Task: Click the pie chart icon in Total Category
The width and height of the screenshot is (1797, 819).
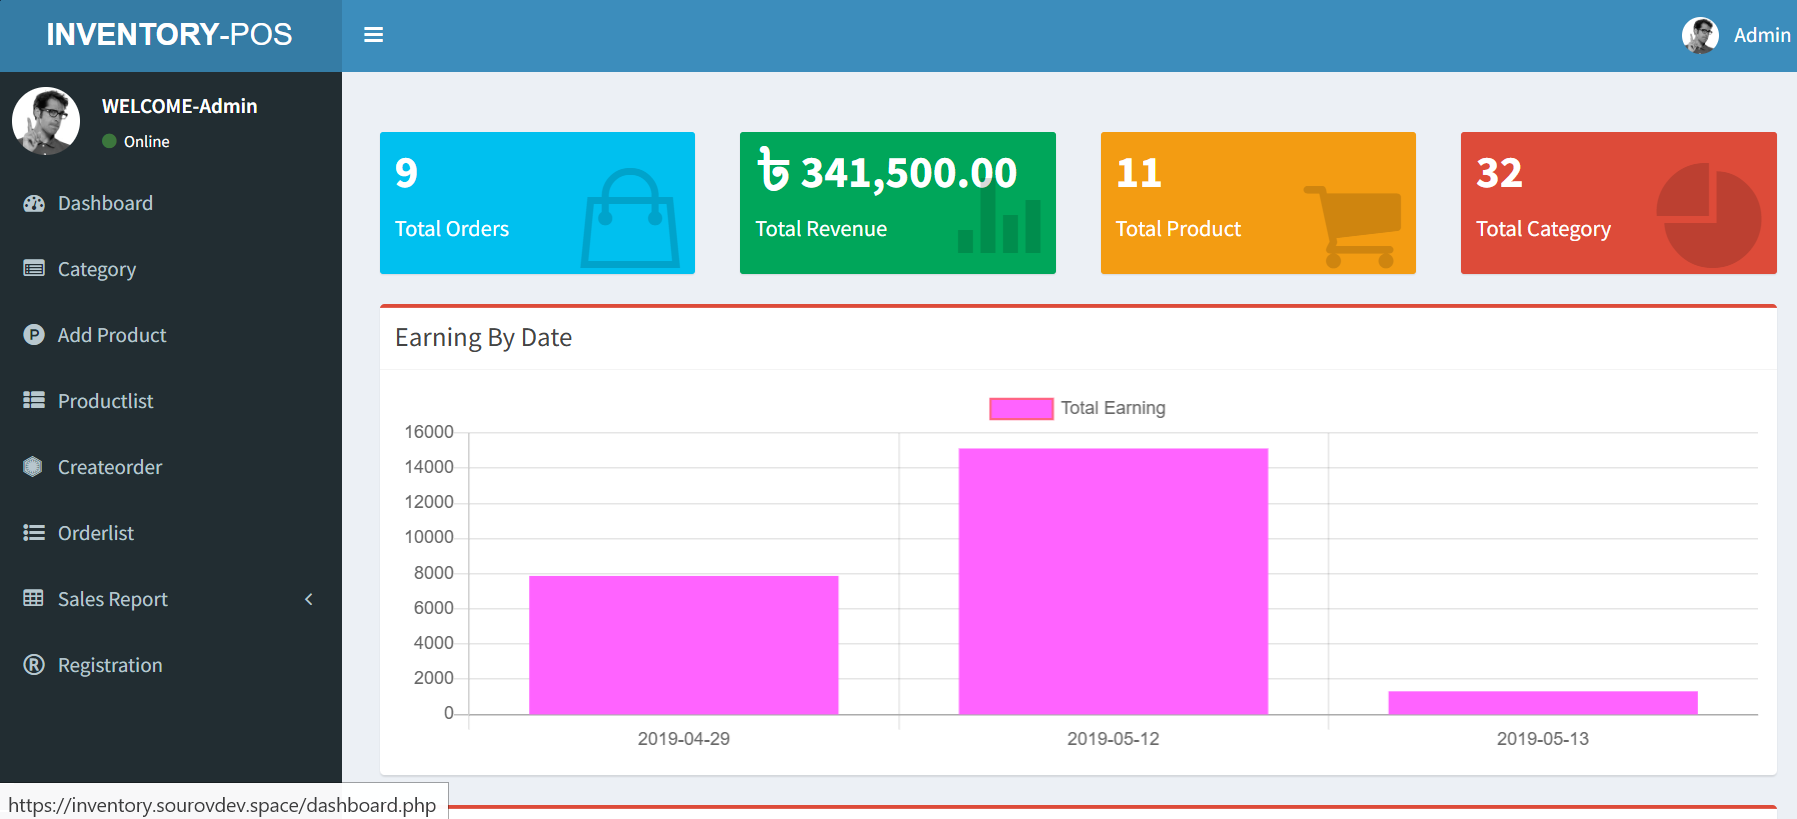Action: click(1708, 215)
